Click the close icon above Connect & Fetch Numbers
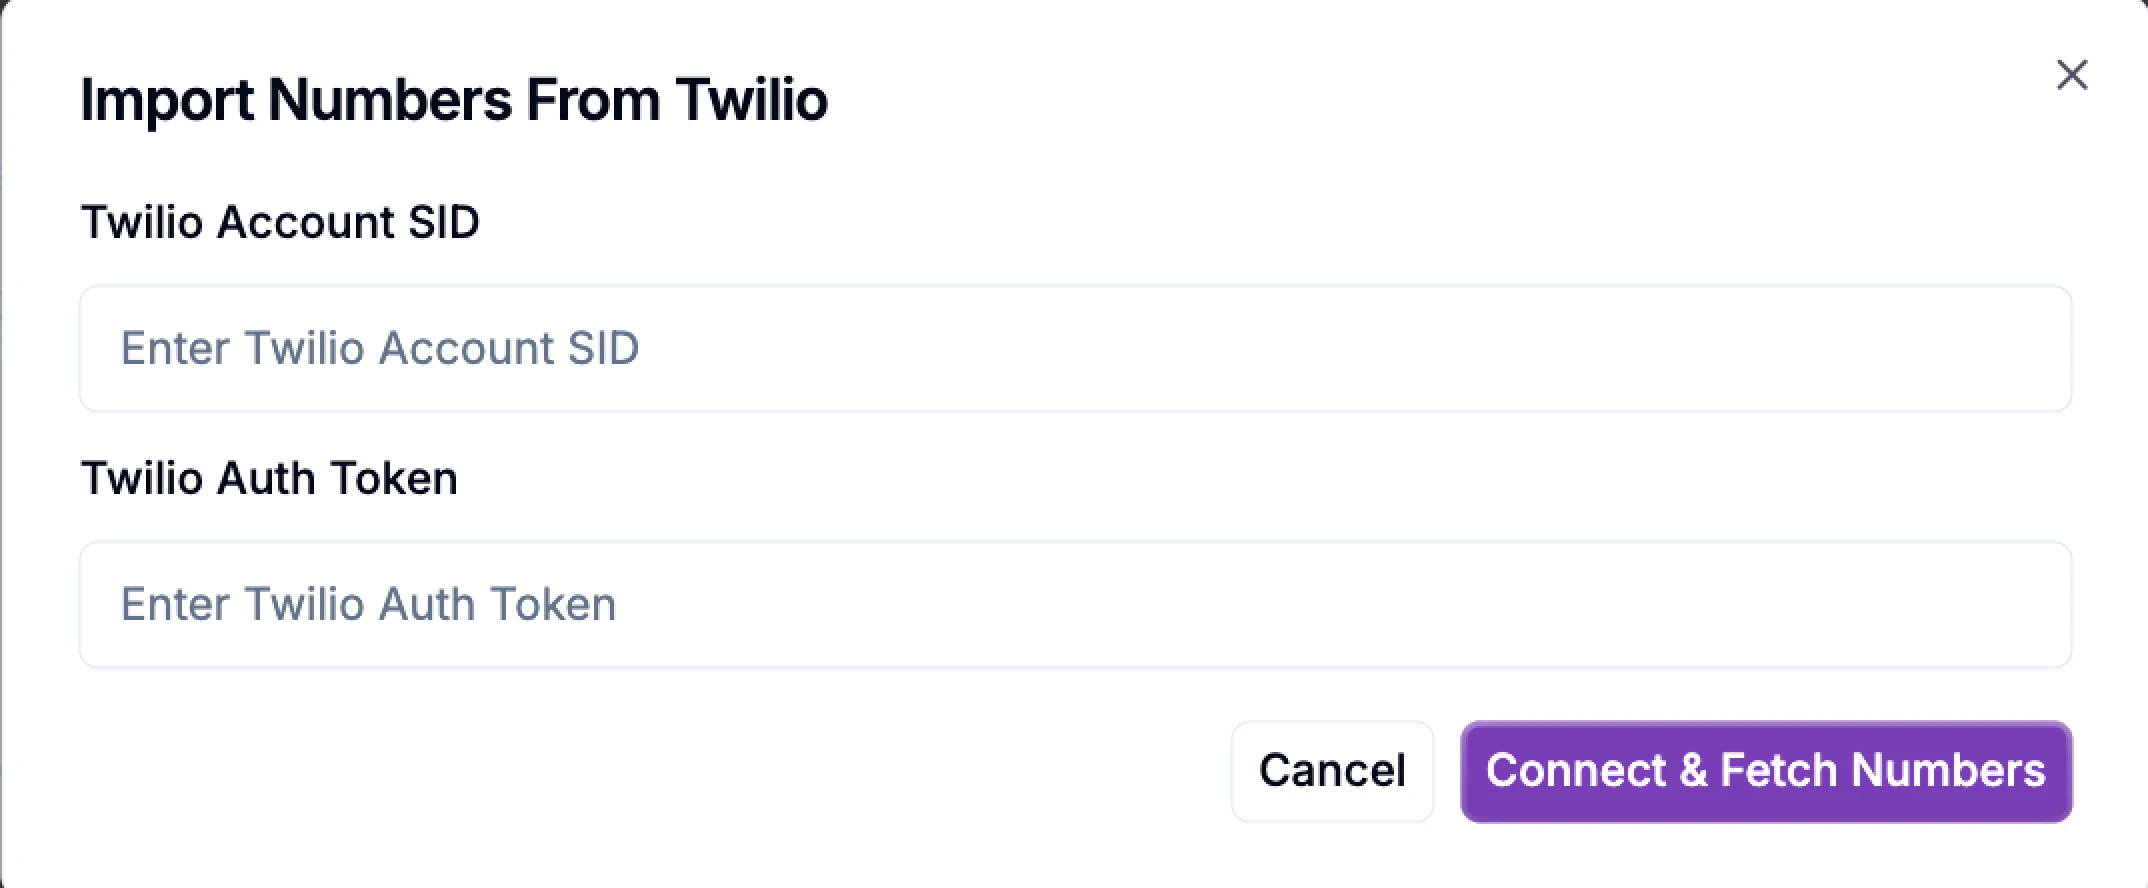Screen dimensions: 2148x888 [2072, 75]
